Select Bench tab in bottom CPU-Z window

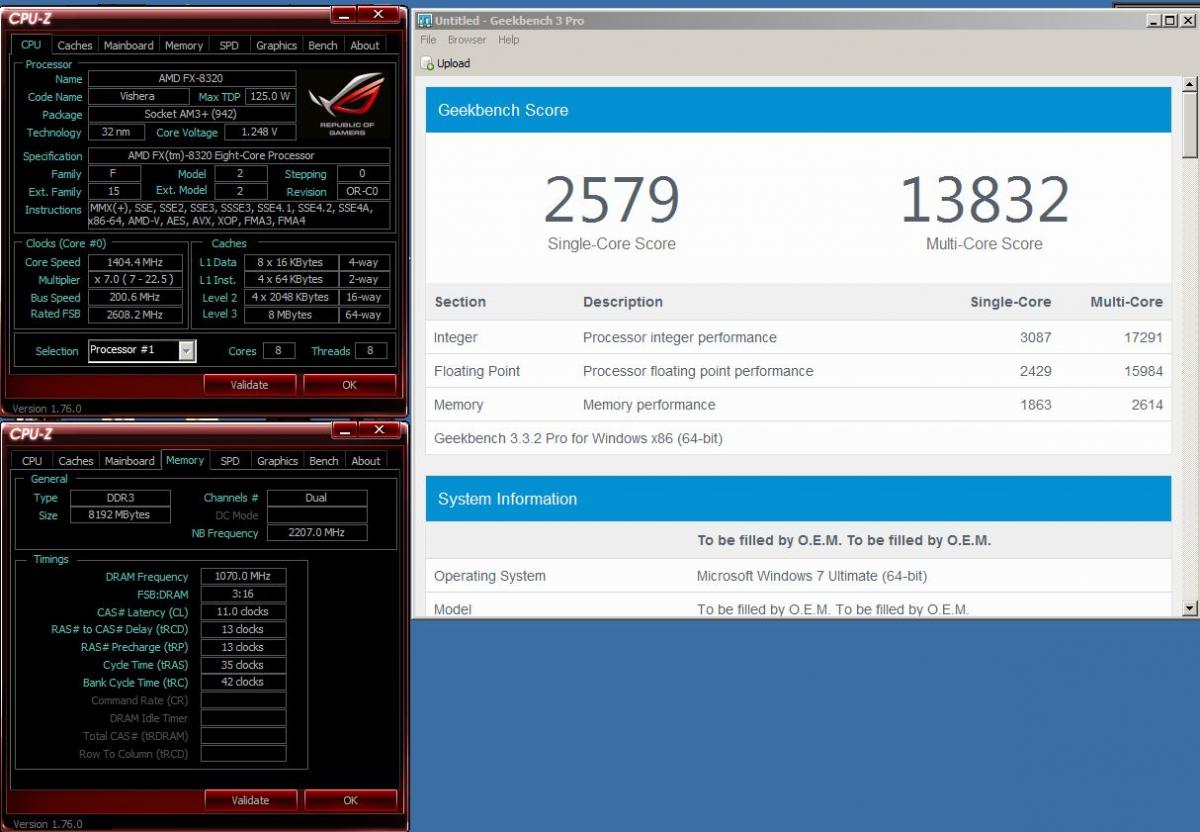coord(324,461)
